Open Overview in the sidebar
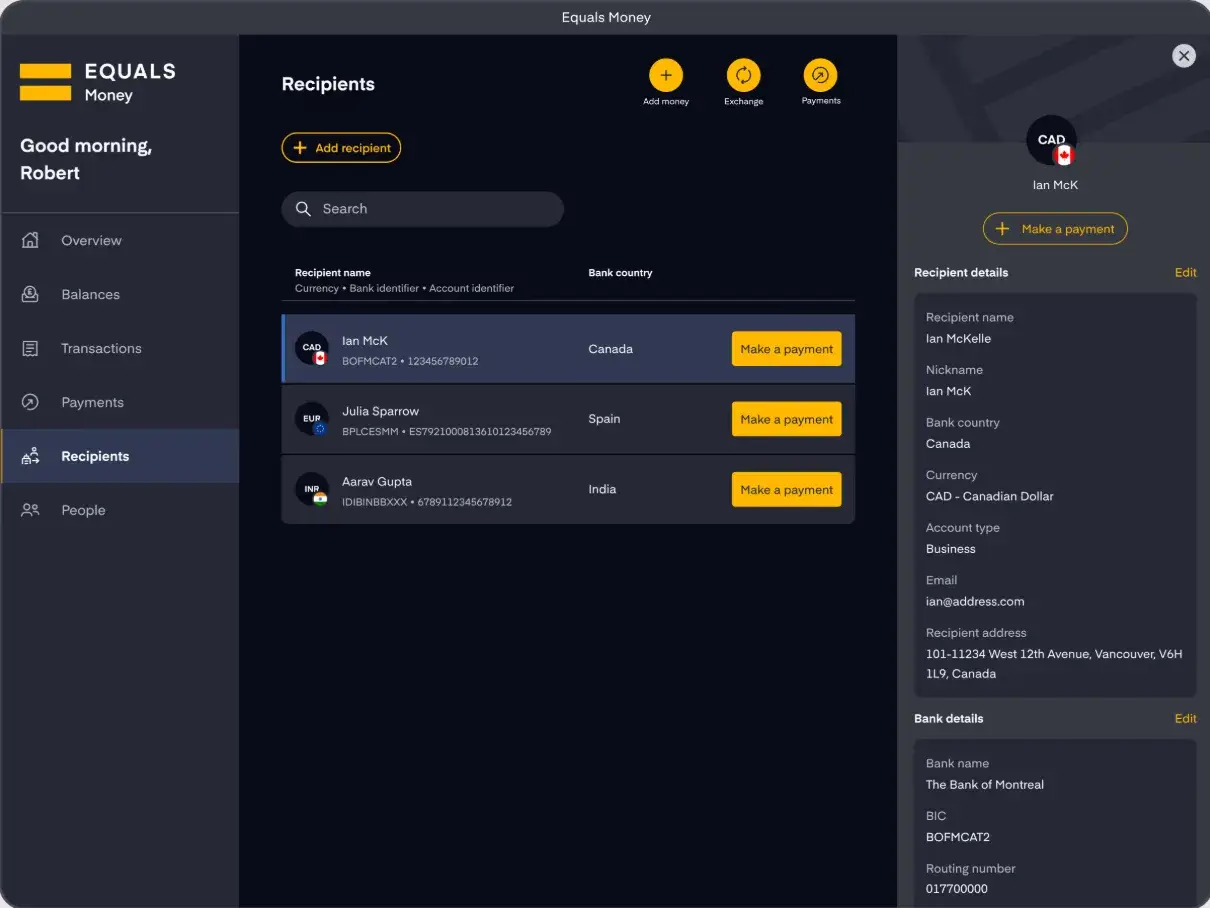This screenshot has width=1210, height=908. (x=91, y=241)
